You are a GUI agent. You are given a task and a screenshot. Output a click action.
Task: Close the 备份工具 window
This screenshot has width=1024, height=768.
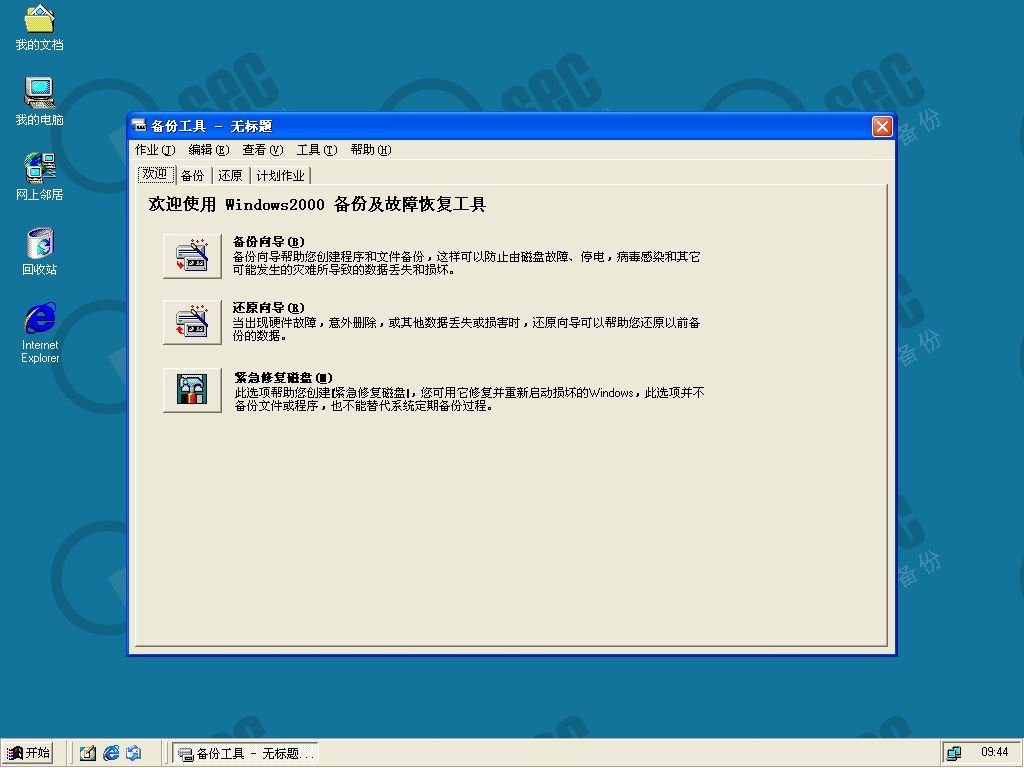pos(882,126)
